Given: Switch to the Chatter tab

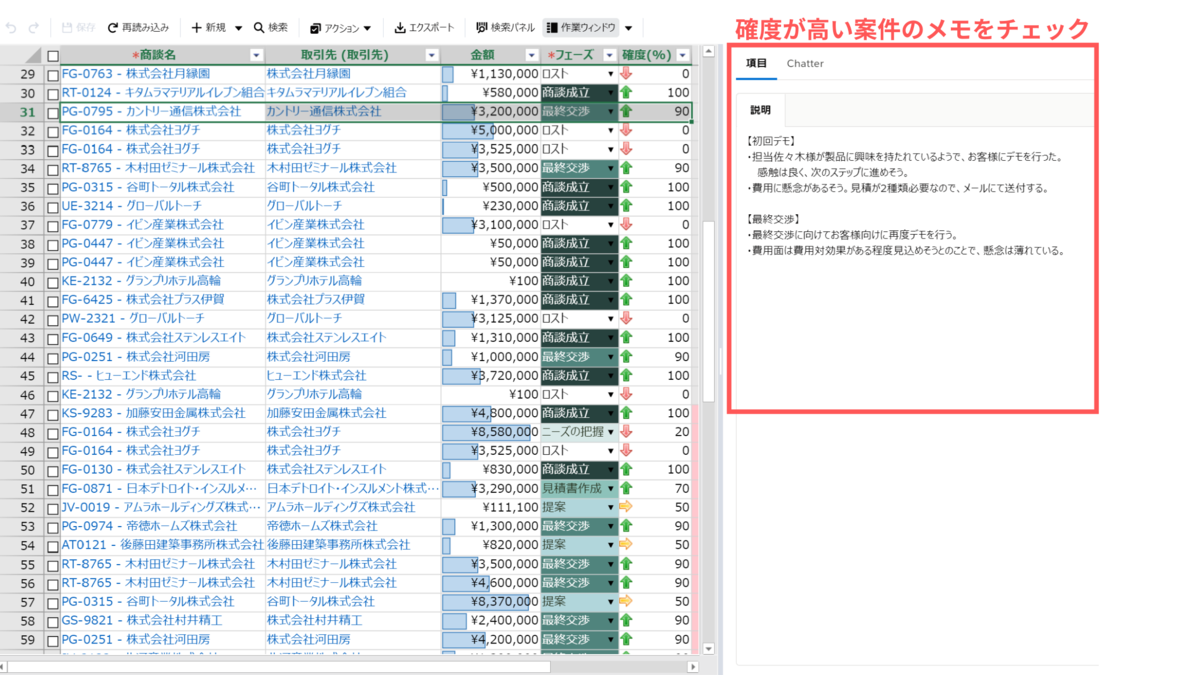Looking at the screenshot, I should tap(805, 63).
